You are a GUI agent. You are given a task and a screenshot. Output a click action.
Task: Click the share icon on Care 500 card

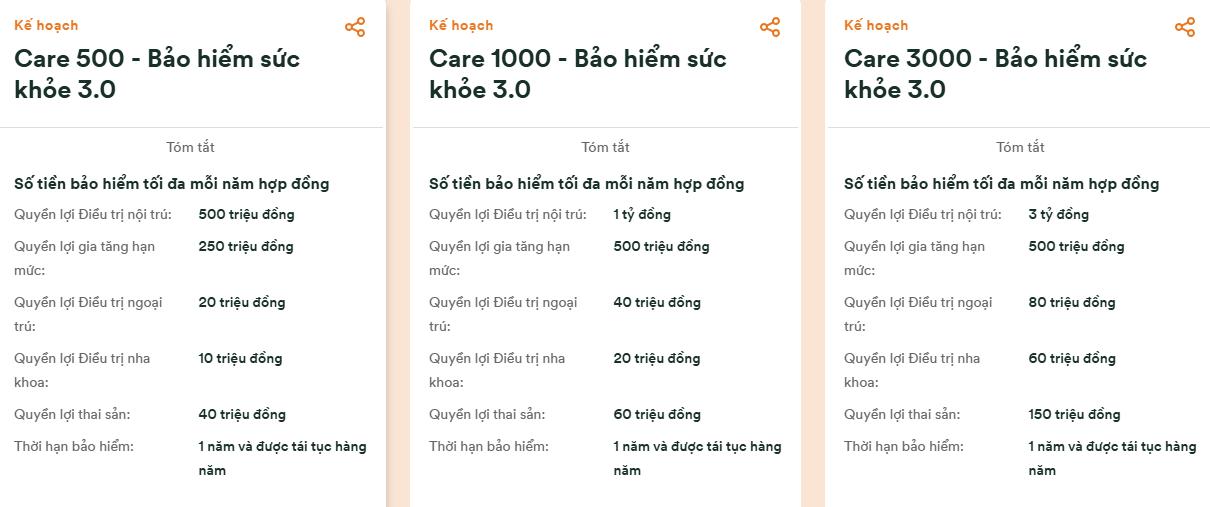click(355, 27)
